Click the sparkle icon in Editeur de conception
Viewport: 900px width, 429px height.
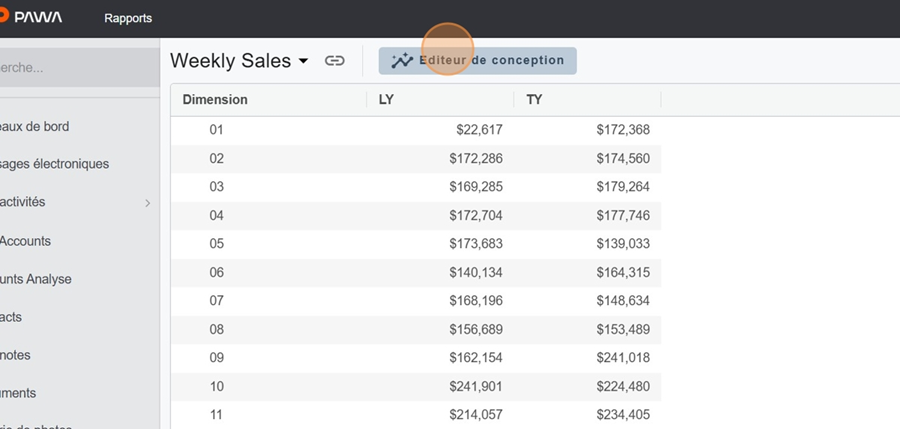point(402,61)
